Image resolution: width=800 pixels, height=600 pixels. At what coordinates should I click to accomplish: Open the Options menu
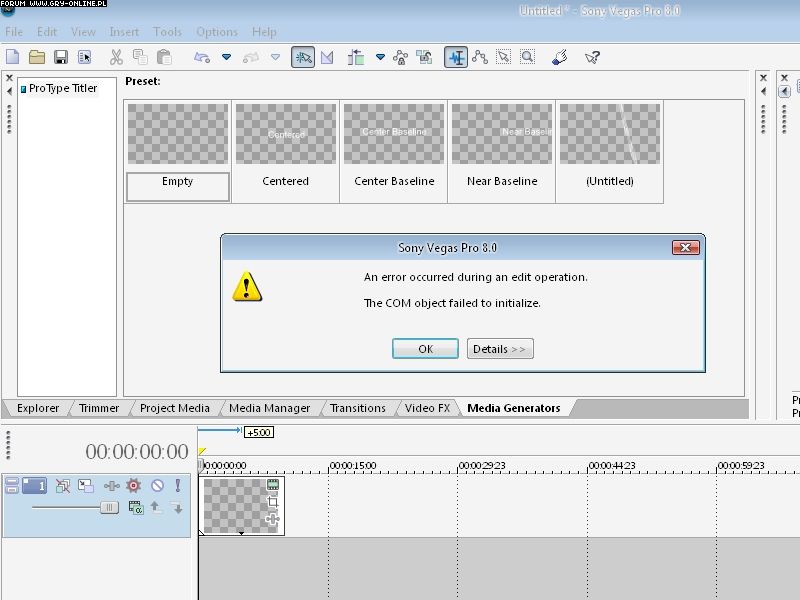217,32
